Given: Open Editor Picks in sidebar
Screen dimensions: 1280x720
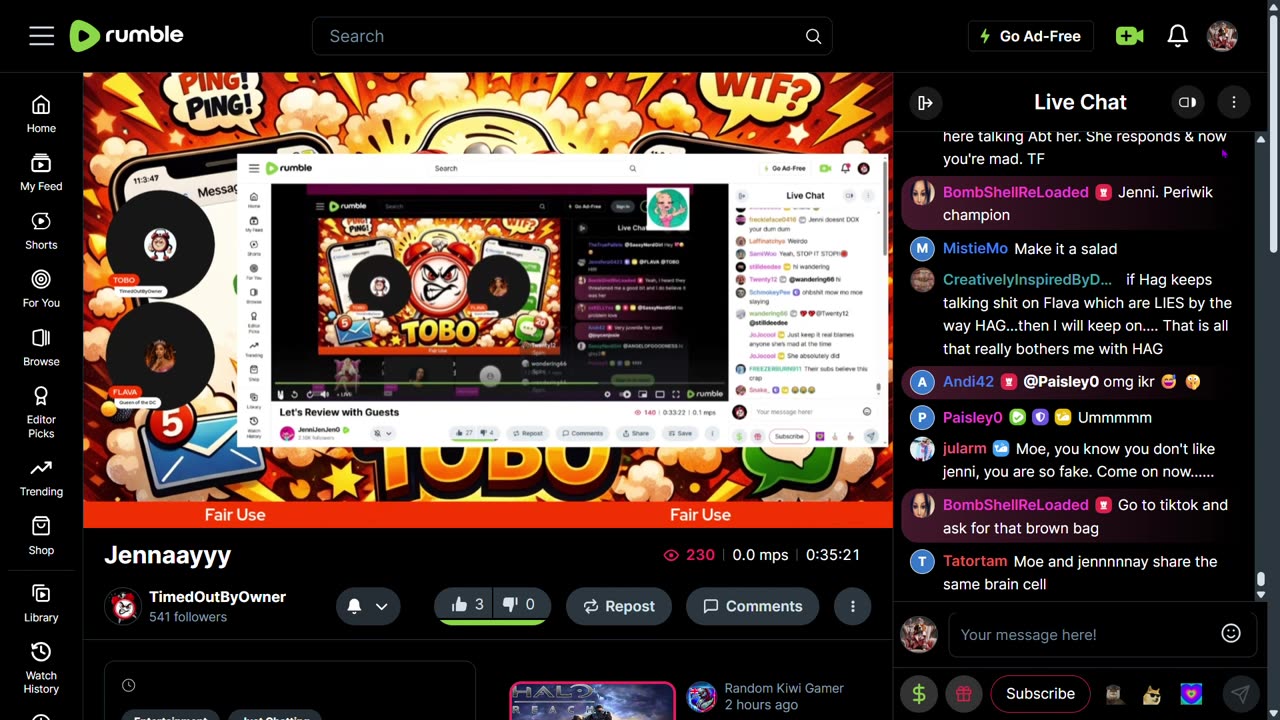Looking at the screenshot, I should click(41, 413).
